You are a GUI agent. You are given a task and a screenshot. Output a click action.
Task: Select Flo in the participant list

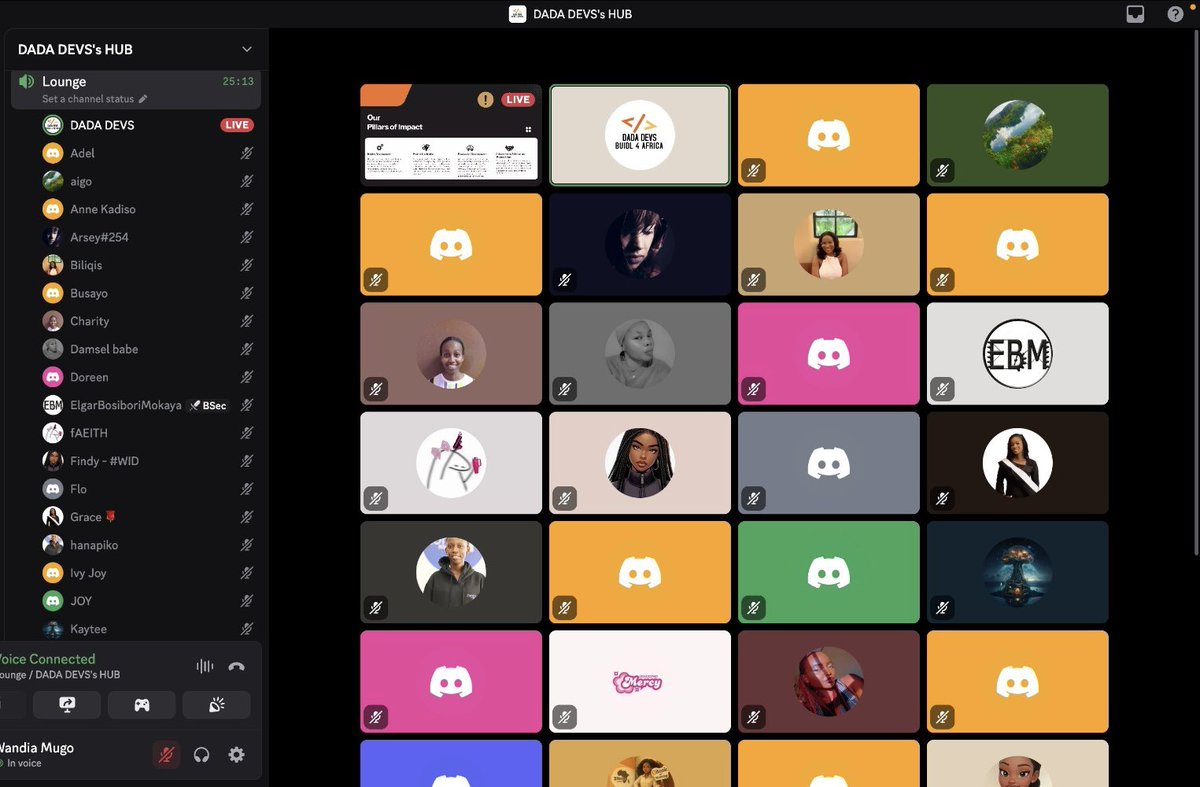(x=146, y=489)
